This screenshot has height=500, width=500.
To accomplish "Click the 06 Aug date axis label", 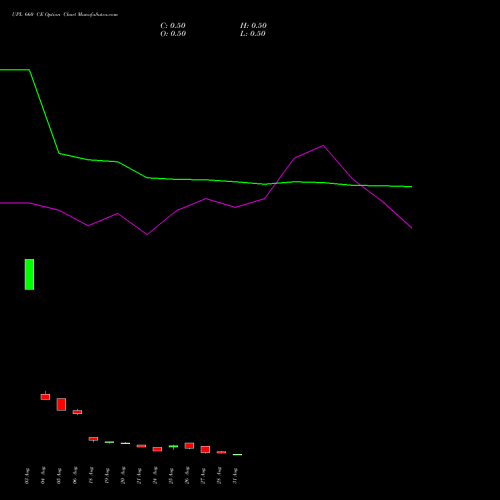I will click(75, 476).
